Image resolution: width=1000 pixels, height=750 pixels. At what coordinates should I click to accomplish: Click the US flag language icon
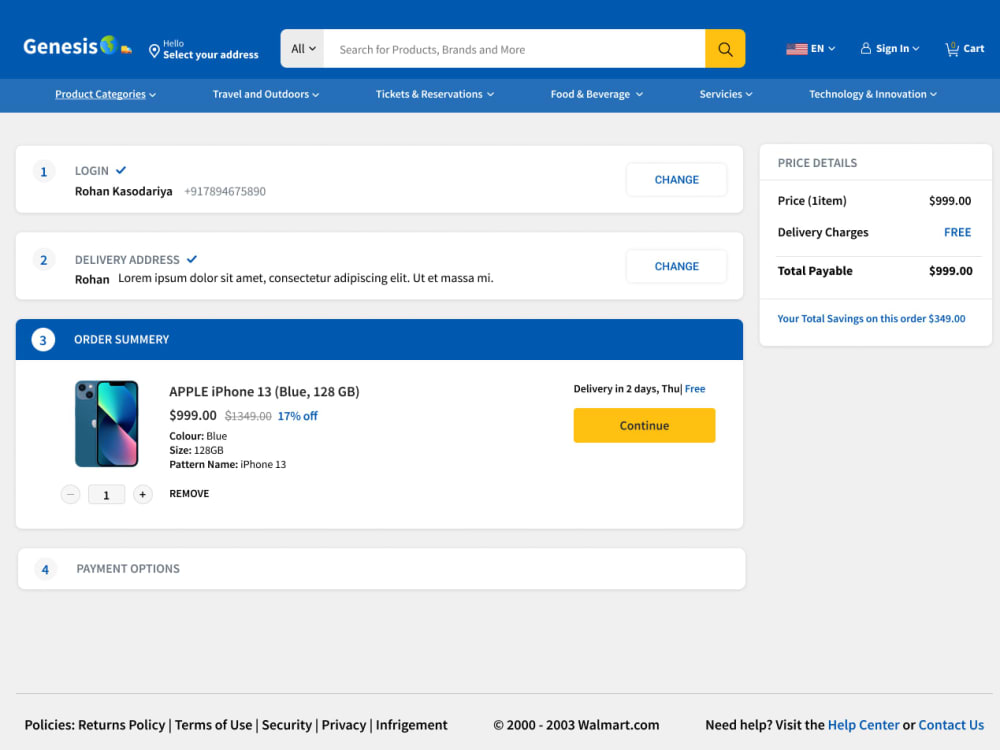click(796, 48)
